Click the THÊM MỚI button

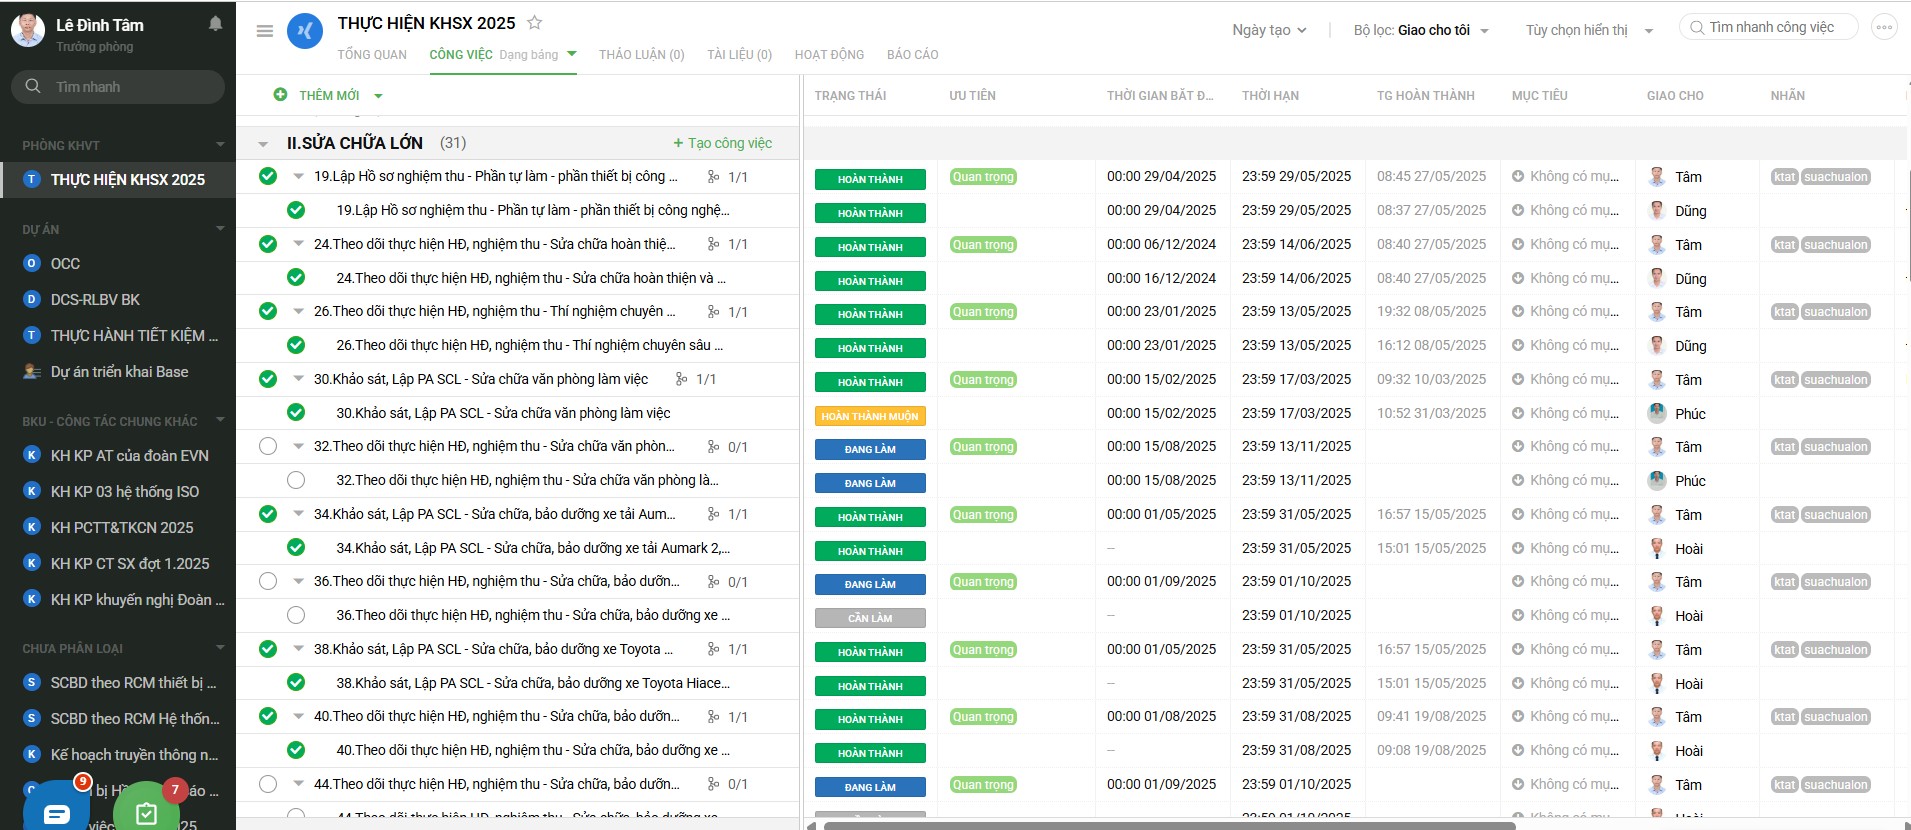click(328, 95)
